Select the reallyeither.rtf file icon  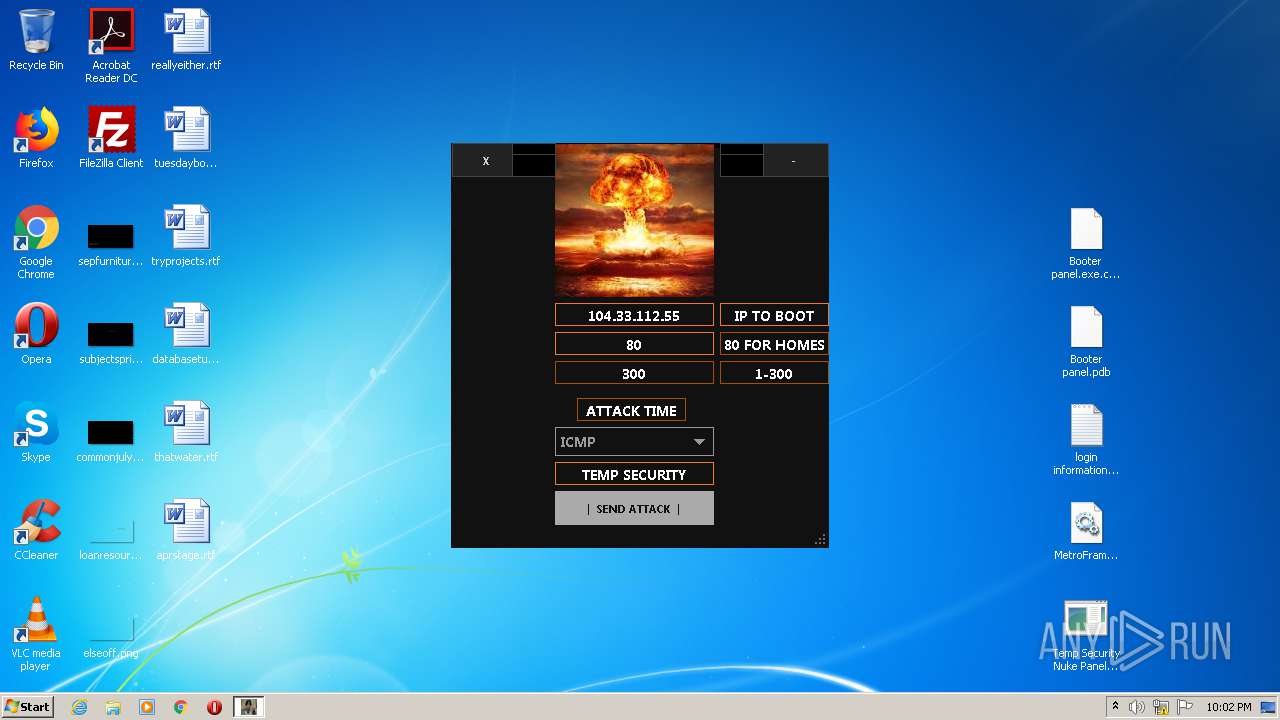(x=186, y=40)
